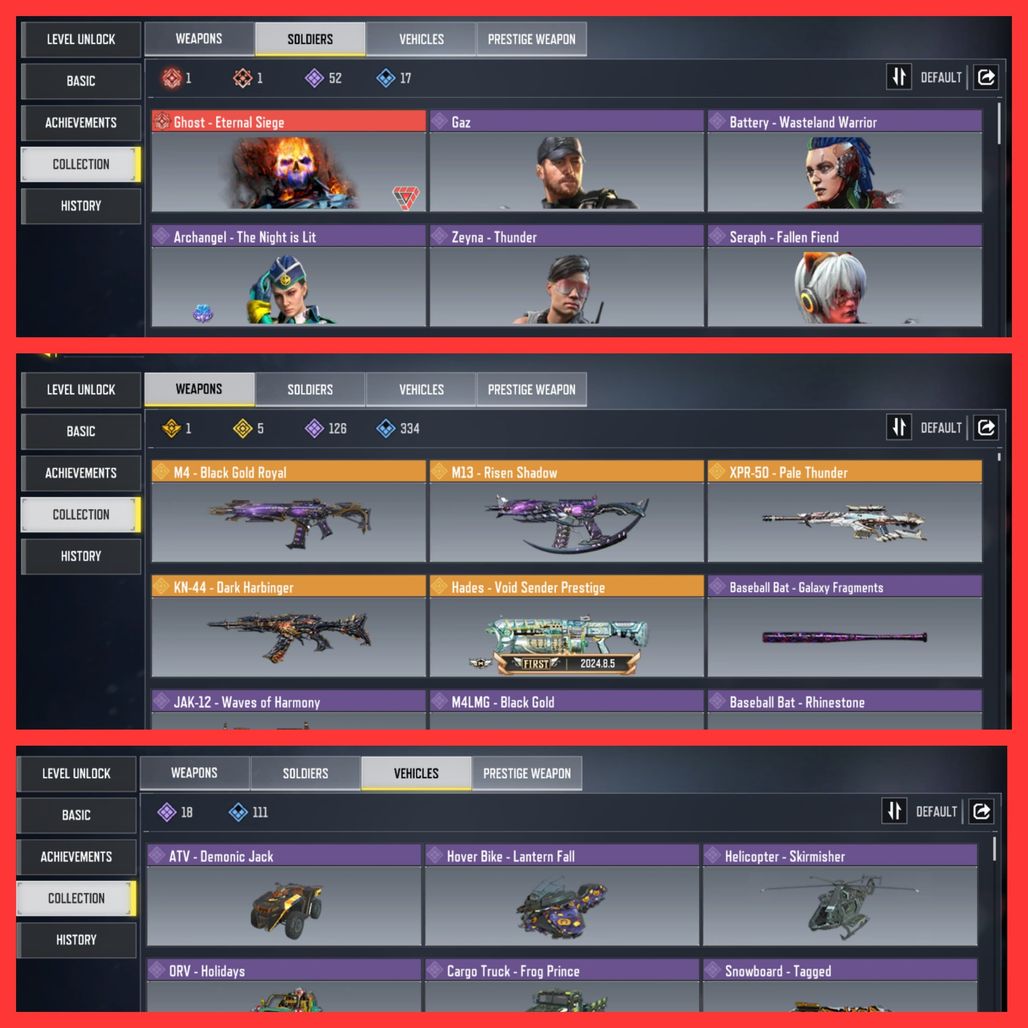Open Achievements in the top sidebar
This screenshot has width=1028, height=1028.
click(81, 123)
